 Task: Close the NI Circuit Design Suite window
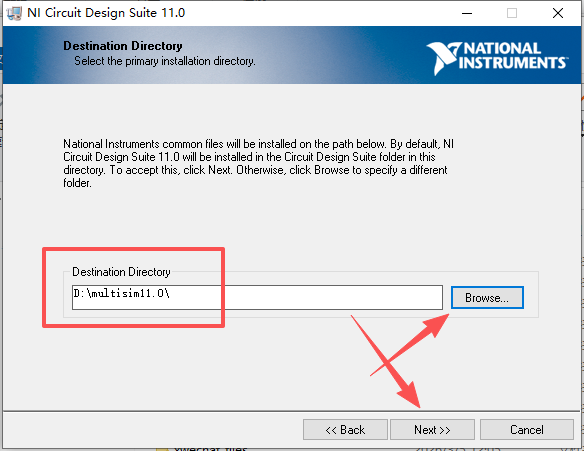point(558,13)
